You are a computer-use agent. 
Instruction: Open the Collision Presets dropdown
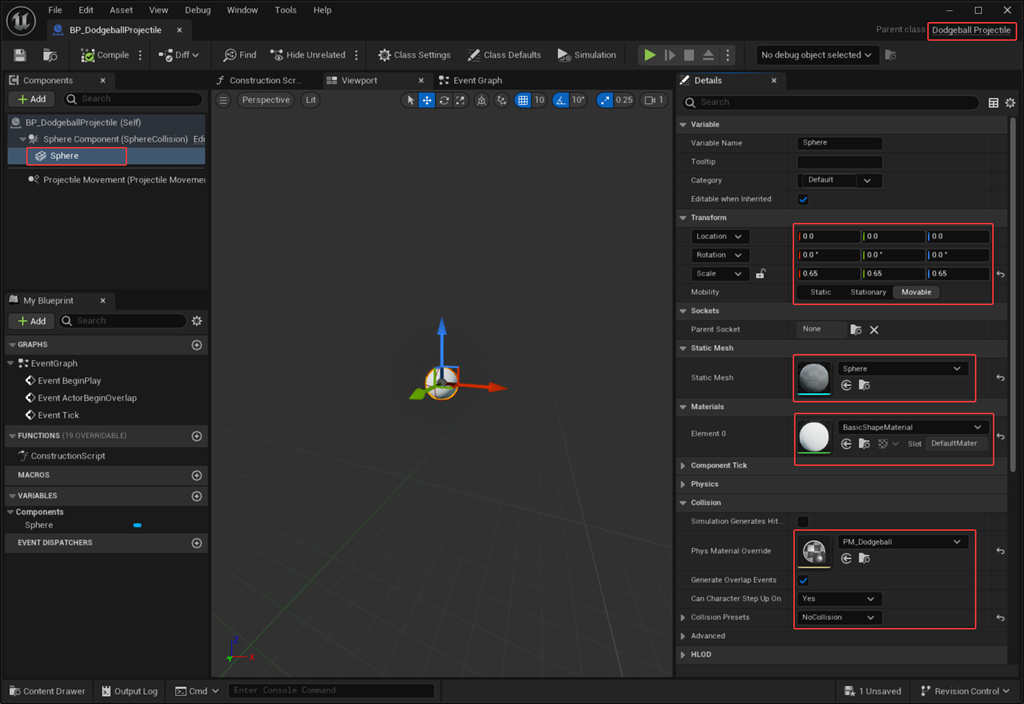tap(840, 618)
